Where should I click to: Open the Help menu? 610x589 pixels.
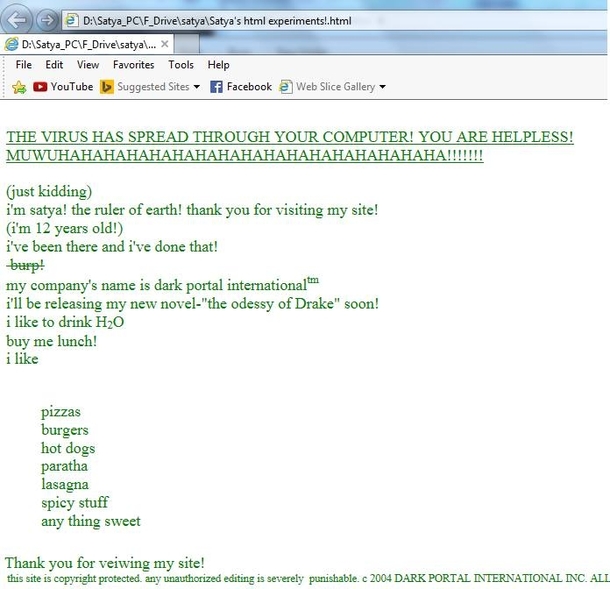coord(218,65)
